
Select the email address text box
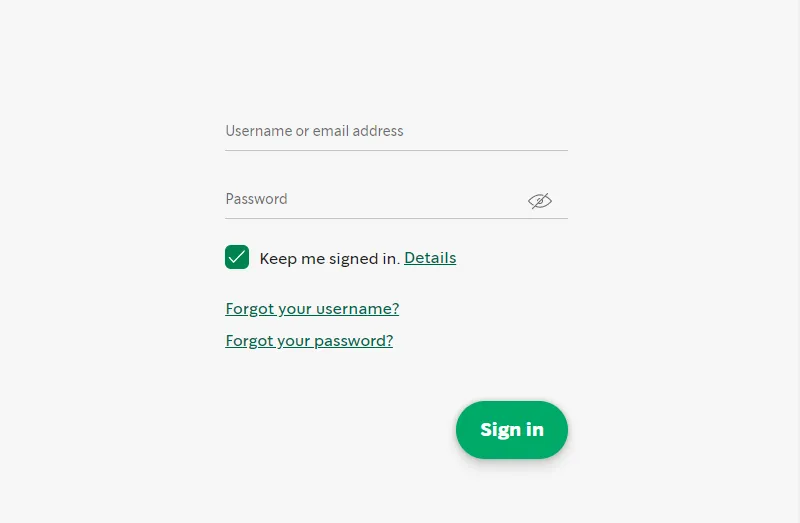[x=396, y=131]
